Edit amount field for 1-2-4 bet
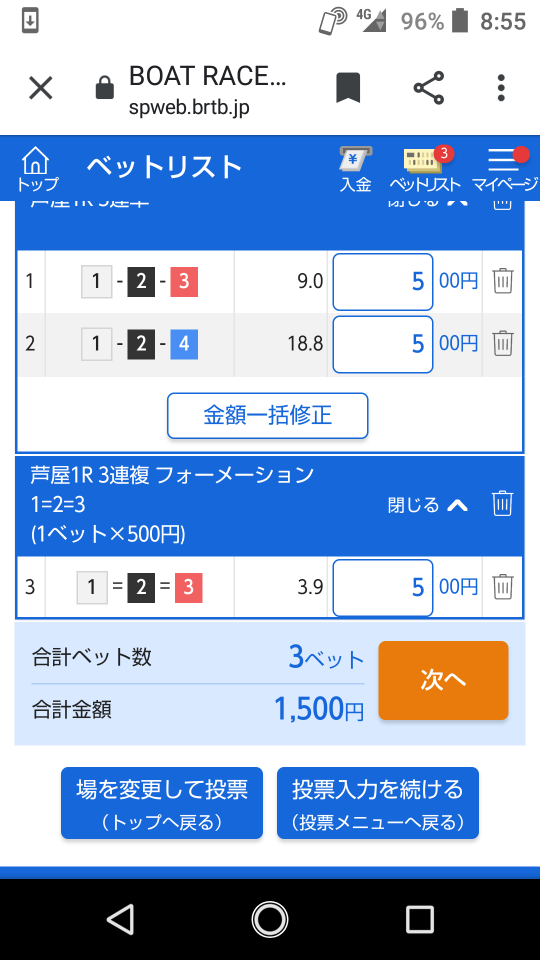Image resolution: width=540 pixels, height=960 pixels. (x=383, y=343)
